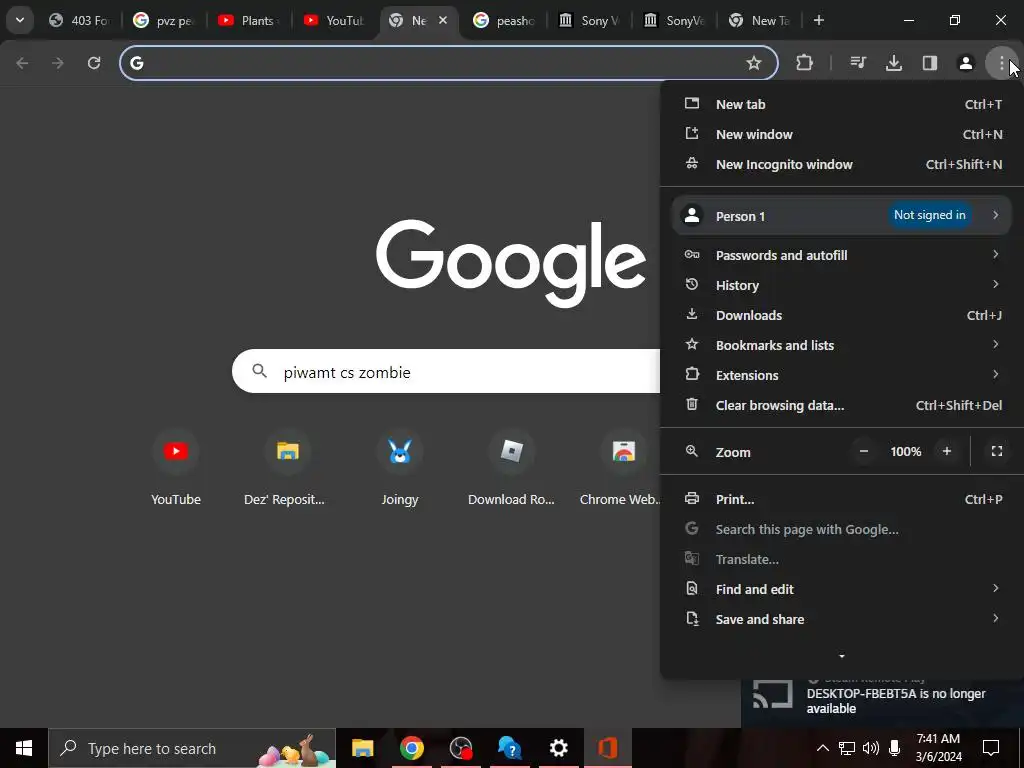Open the downloads toolbar icon
This screenshot has width=1024, height=768.
pos(894,63)
